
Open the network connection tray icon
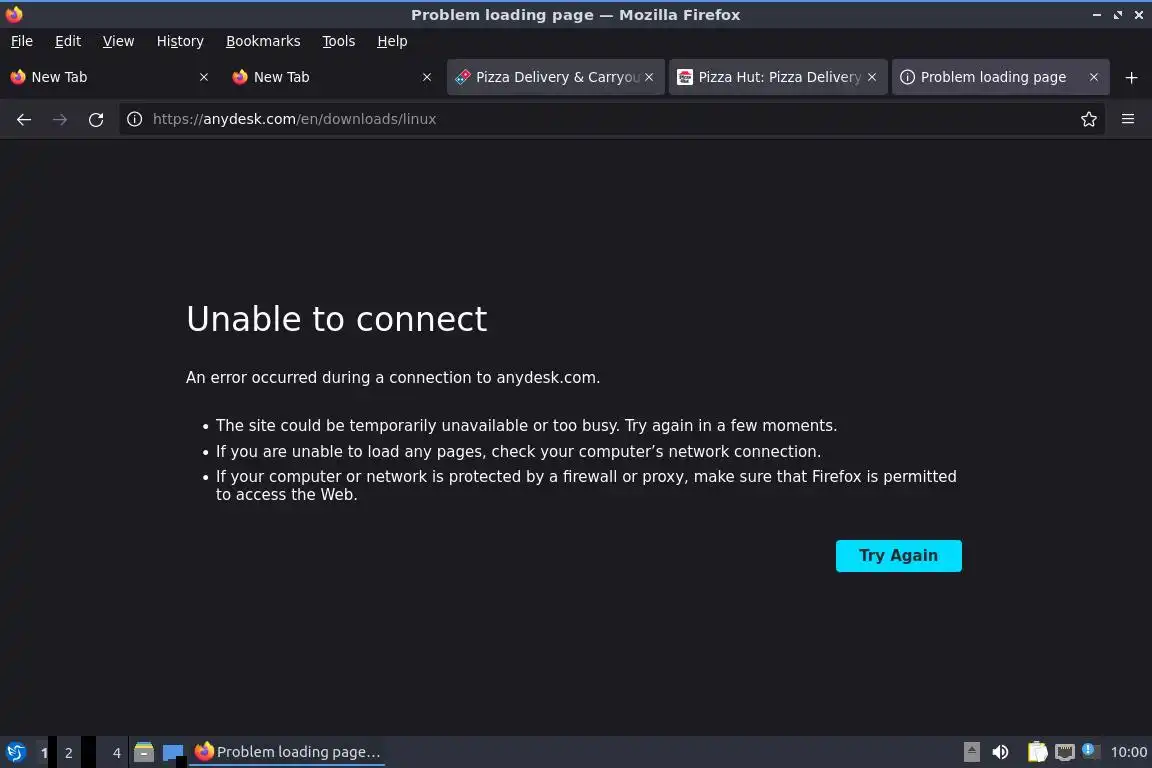pos(1065,752)
